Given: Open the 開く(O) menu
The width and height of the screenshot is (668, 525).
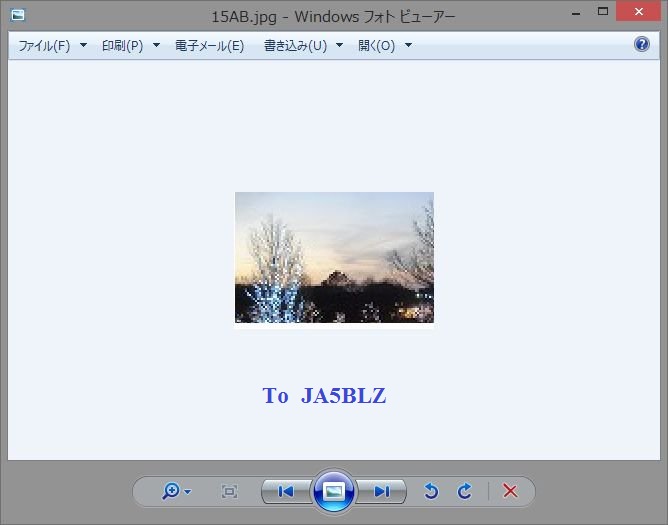Looking at the screenshot, I should pos(377,46).
